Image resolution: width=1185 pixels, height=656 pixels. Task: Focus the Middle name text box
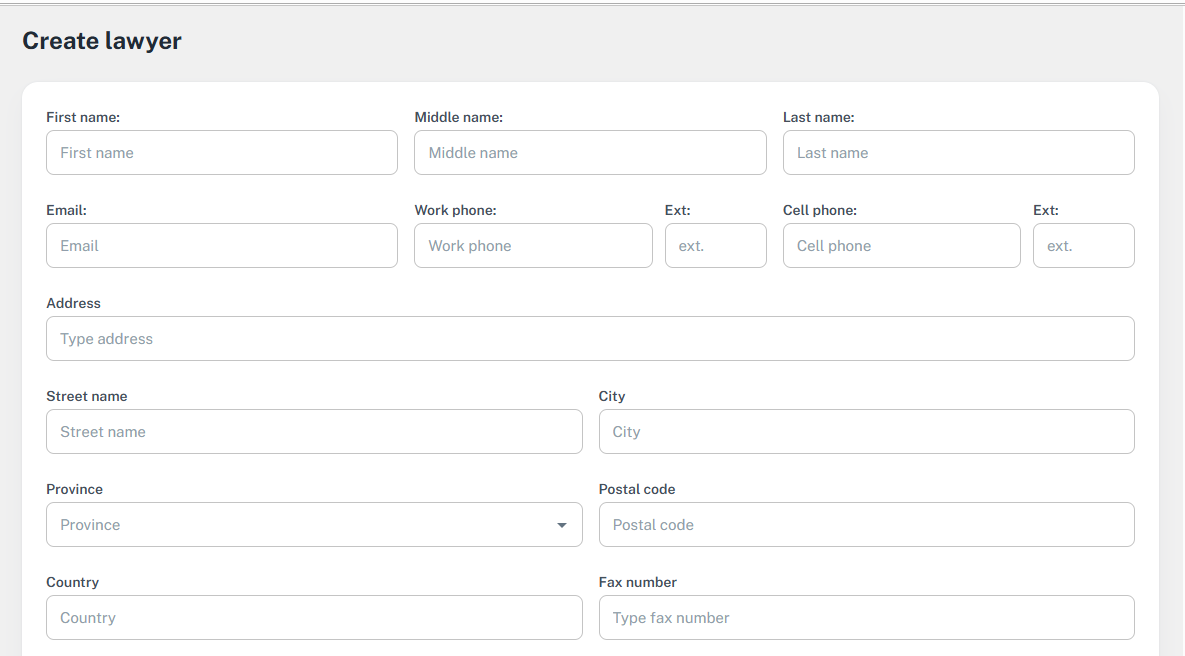590,153
